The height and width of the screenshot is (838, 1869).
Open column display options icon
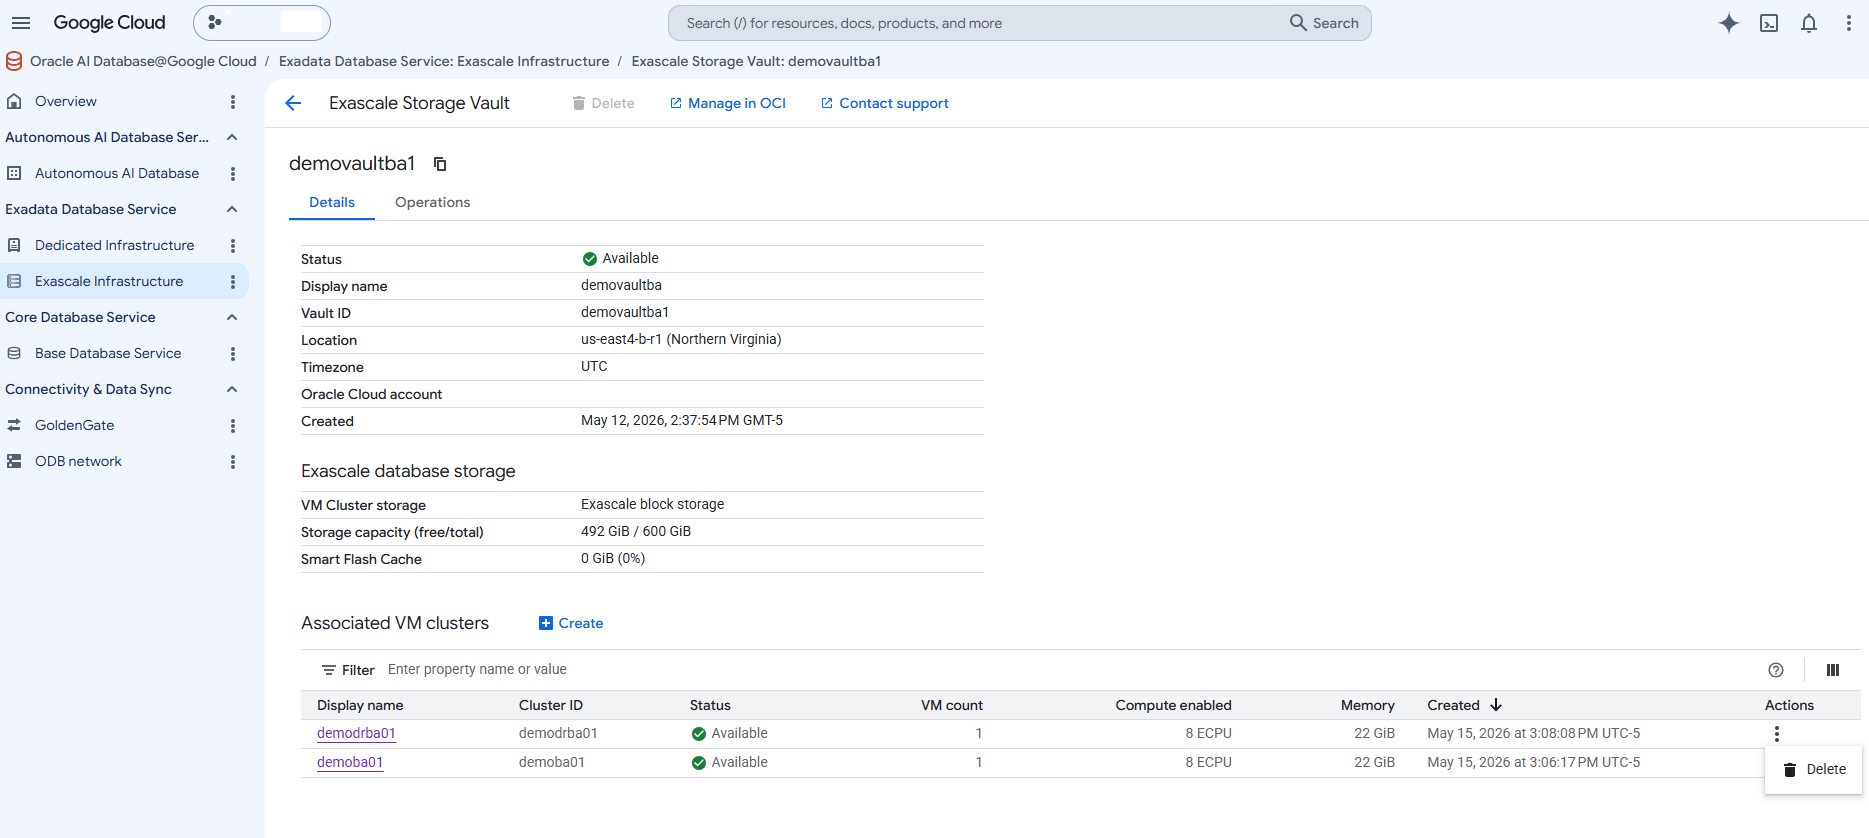(1833, 670)
